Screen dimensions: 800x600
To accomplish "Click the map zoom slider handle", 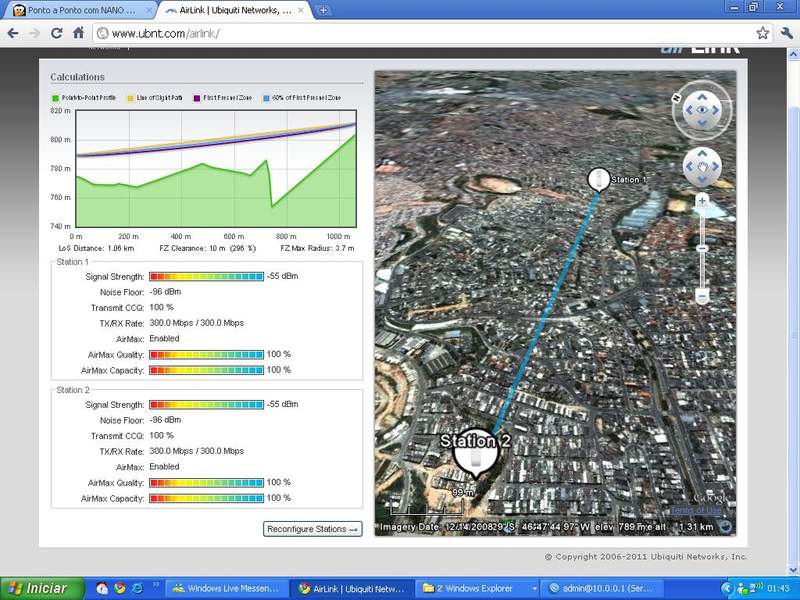I will tap(702, 248).
